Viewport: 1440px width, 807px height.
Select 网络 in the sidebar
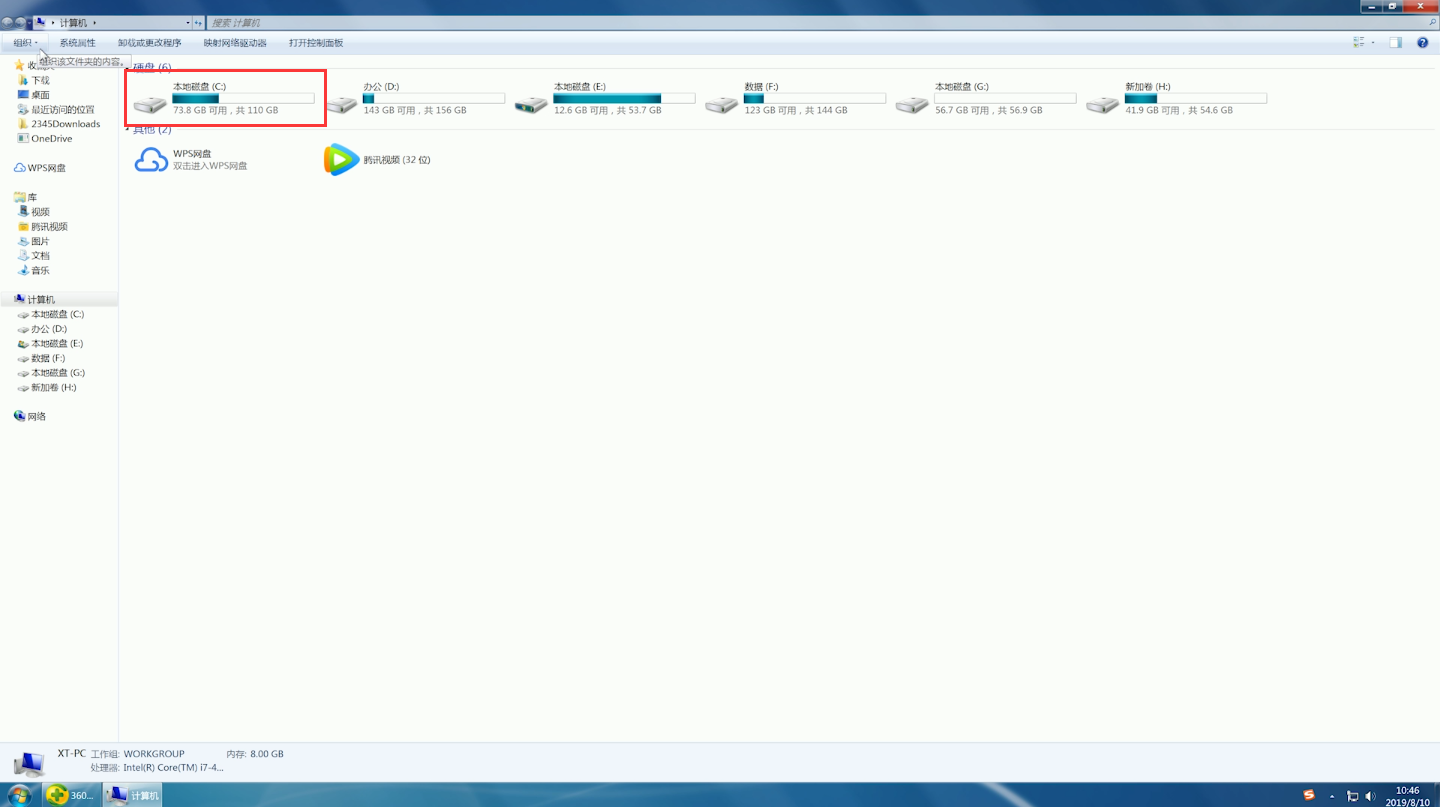click(30, 416)
